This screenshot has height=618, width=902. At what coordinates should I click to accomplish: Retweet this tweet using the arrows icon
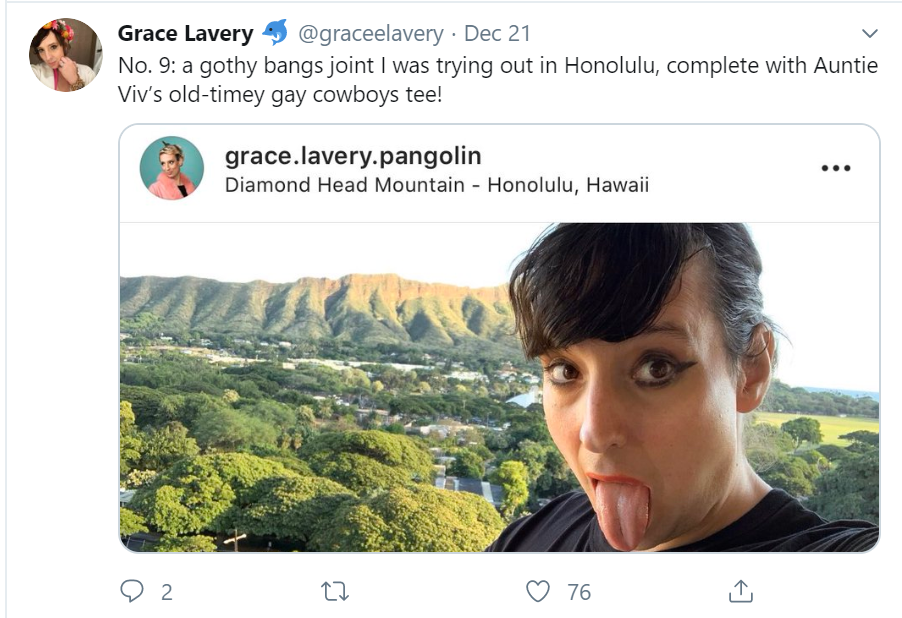[336, 591]
